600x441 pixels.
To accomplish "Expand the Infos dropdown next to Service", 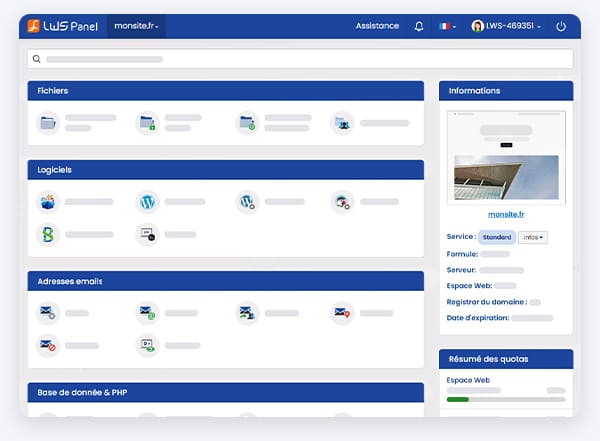I will [x=532, y=238].
